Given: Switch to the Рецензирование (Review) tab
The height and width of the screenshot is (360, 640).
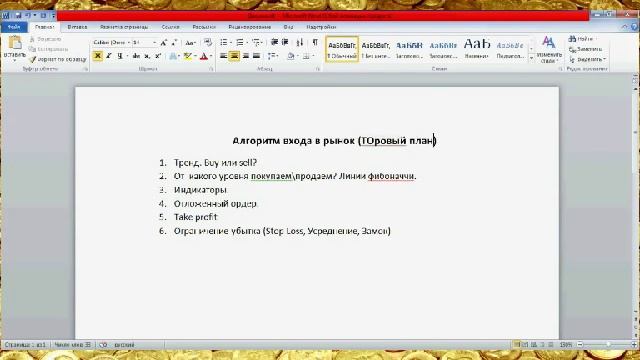Looking at the screenshot, I should 249,27.
